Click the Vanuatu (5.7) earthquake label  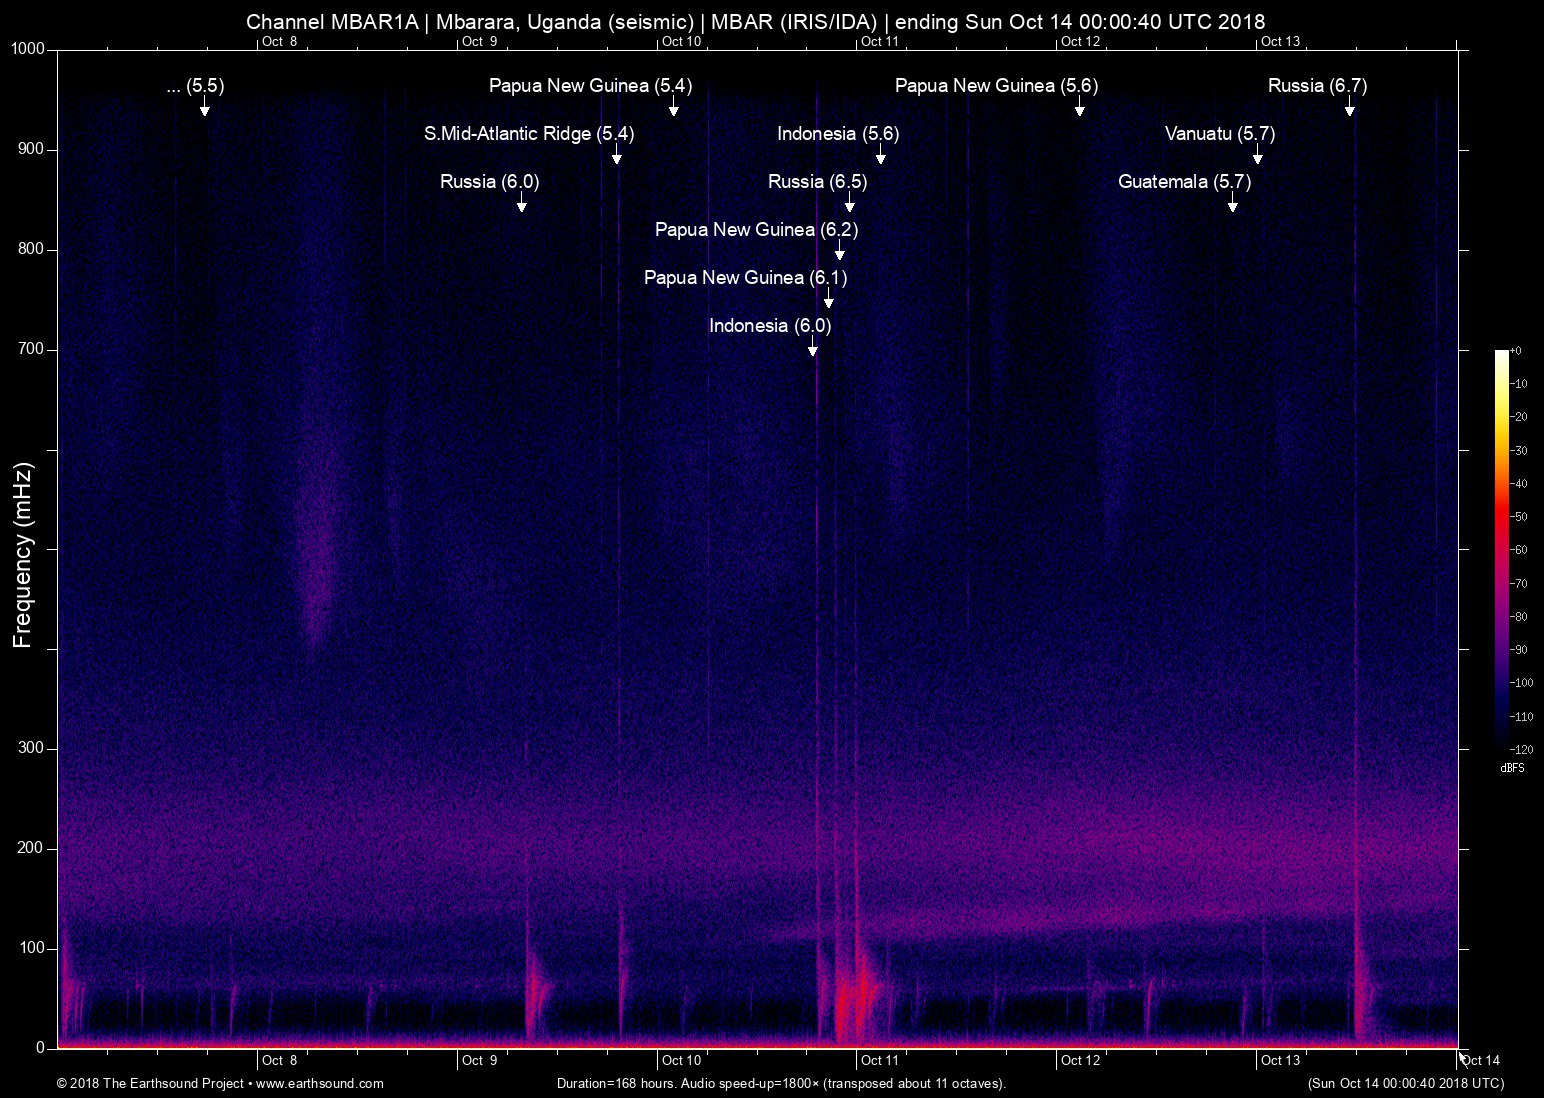1220,134
